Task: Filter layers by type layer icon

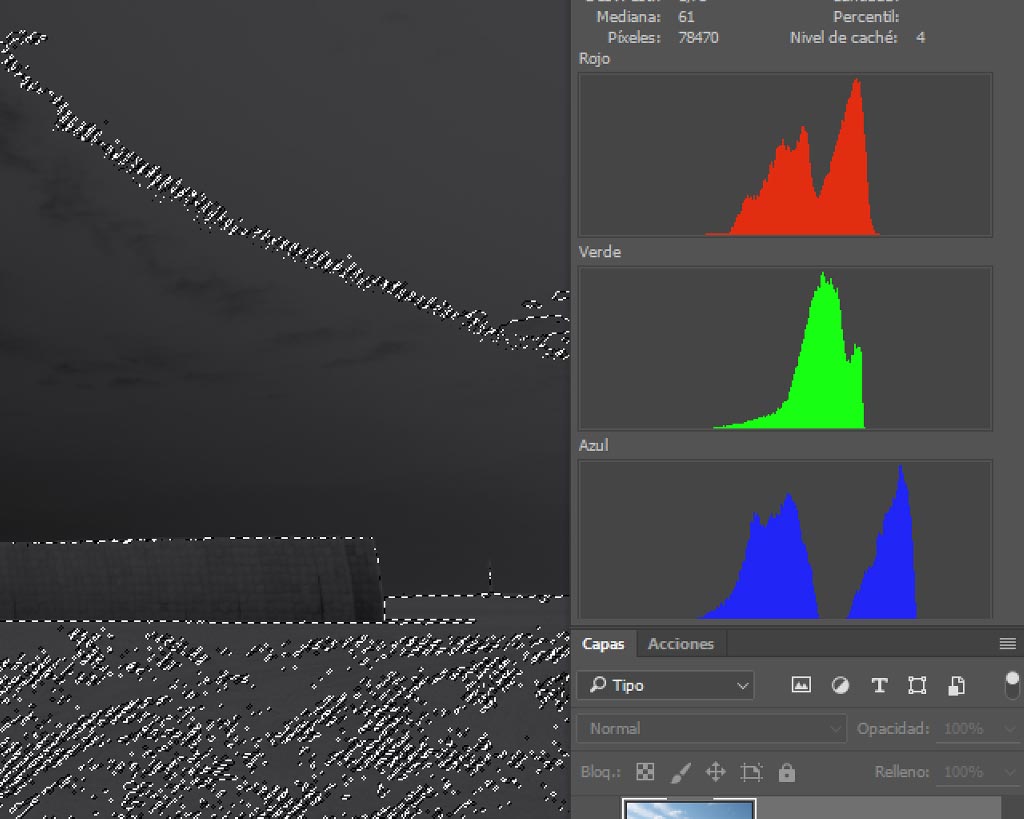Action: click(x=879, y=685)
